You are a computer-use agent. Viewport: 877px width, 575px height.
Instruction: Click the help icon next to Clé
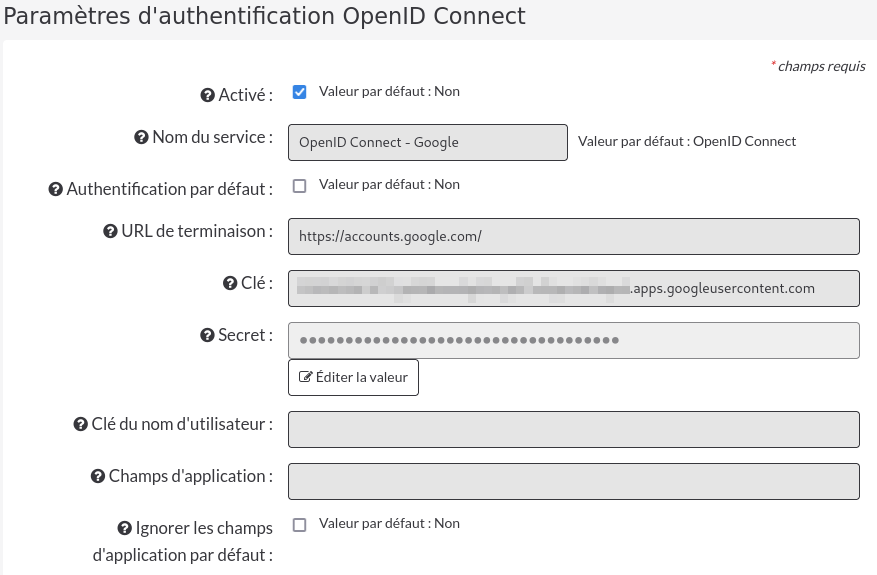230,284
